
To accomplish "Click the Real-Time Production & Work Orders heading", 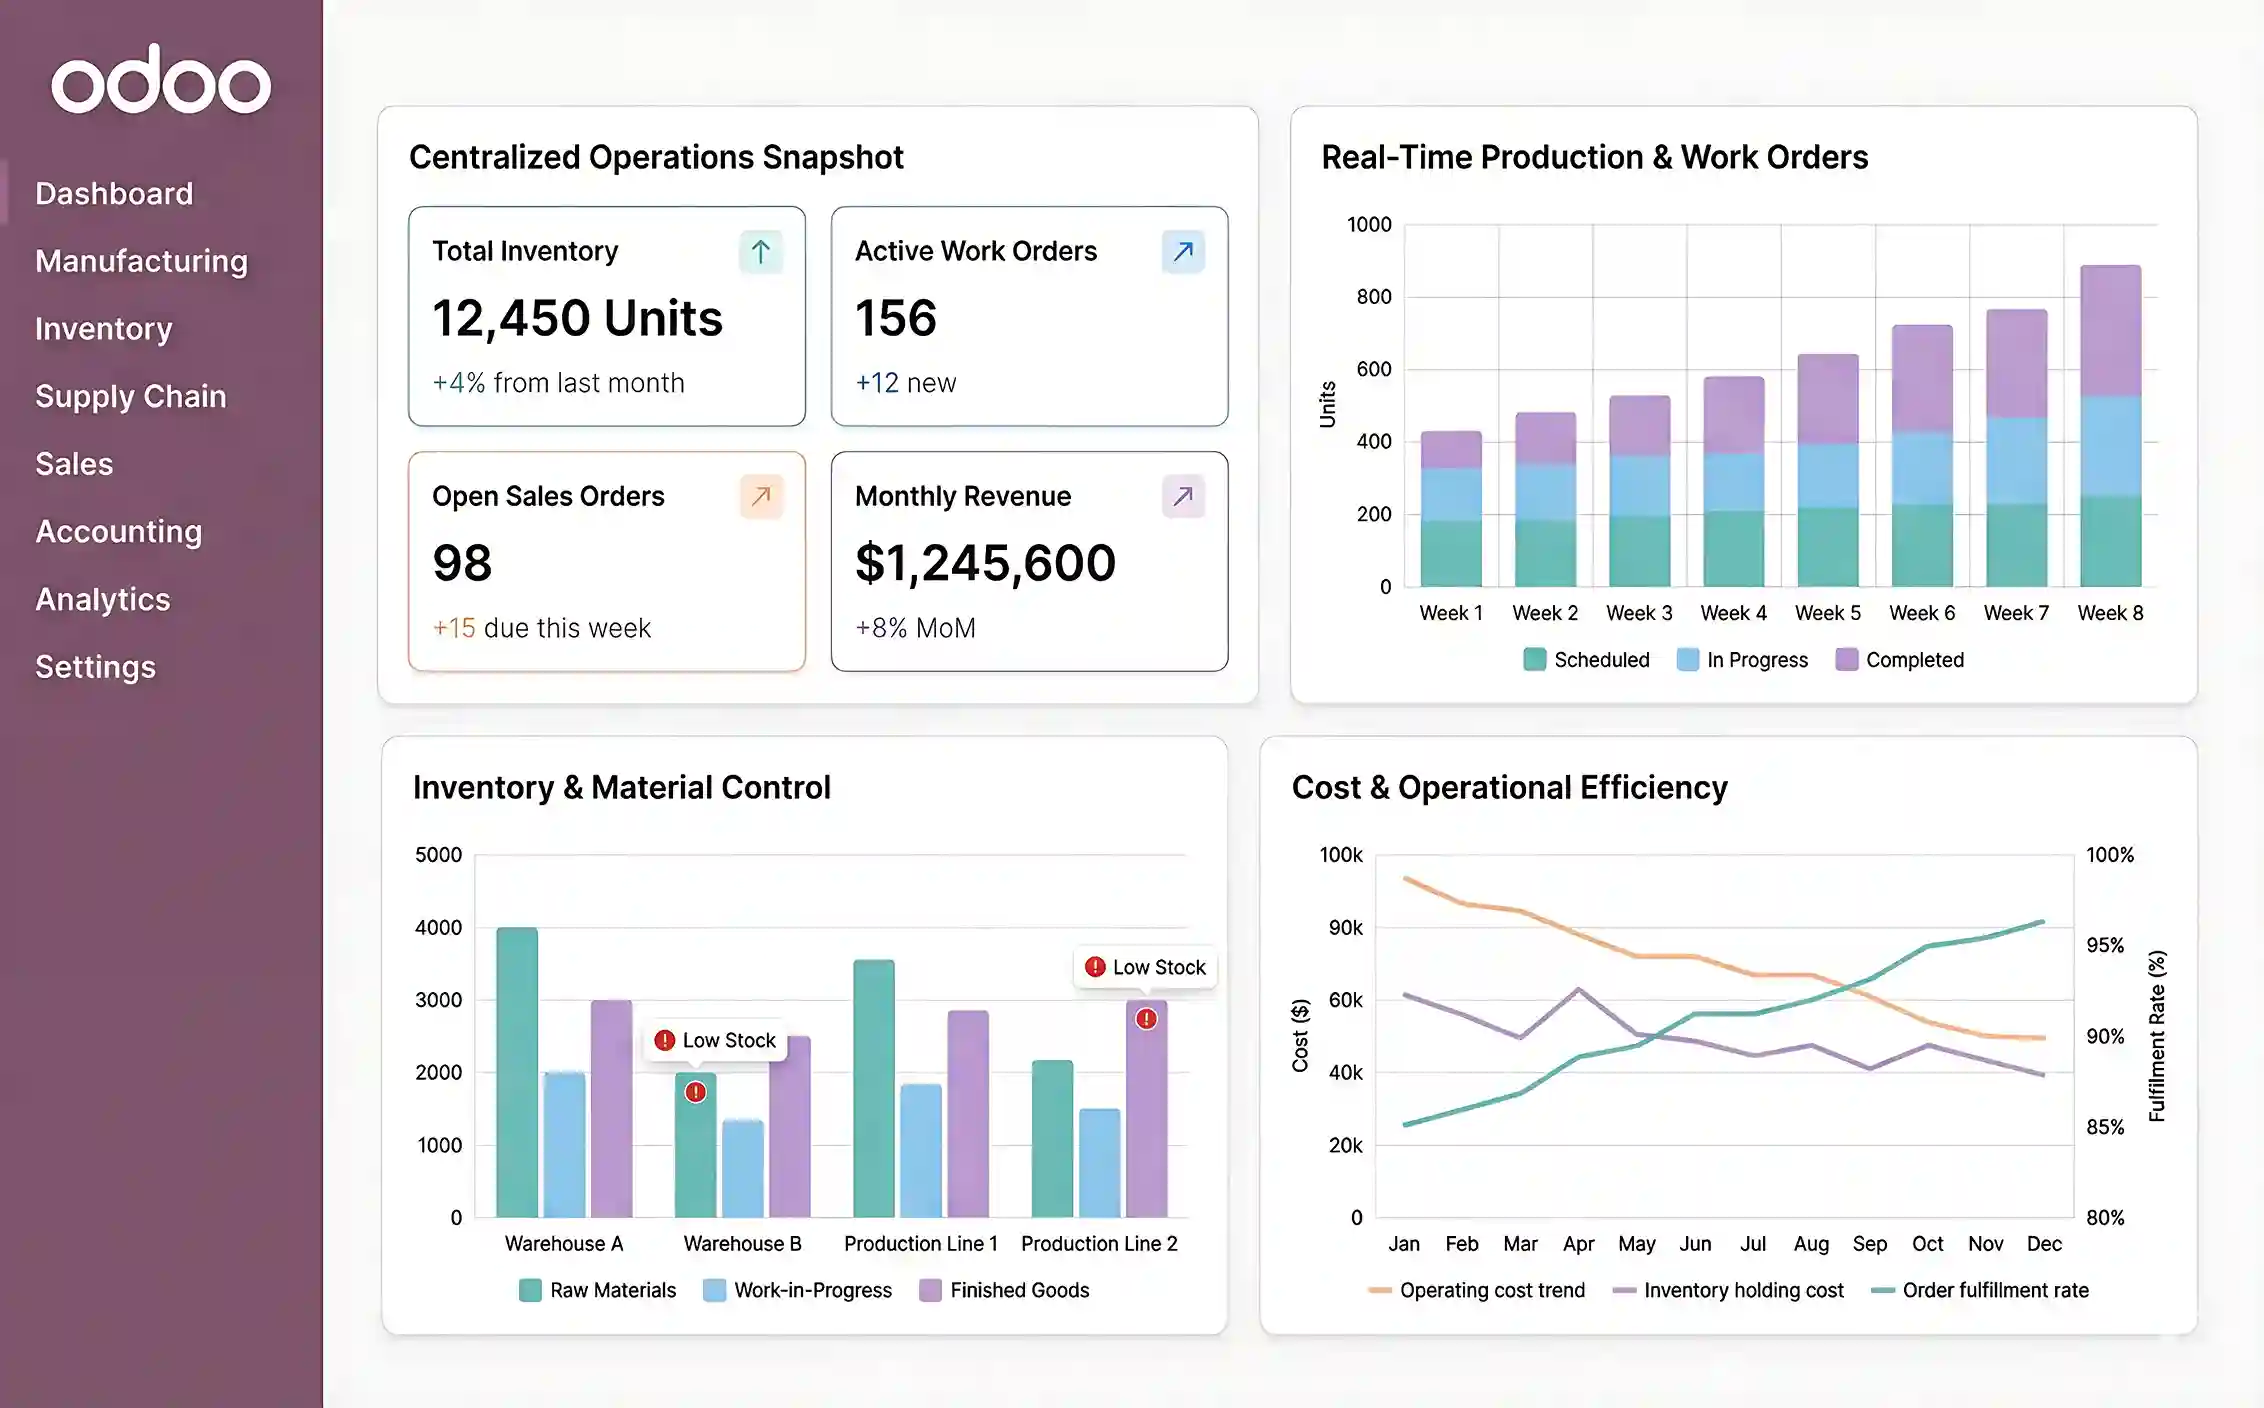I will coord(1595,157).
